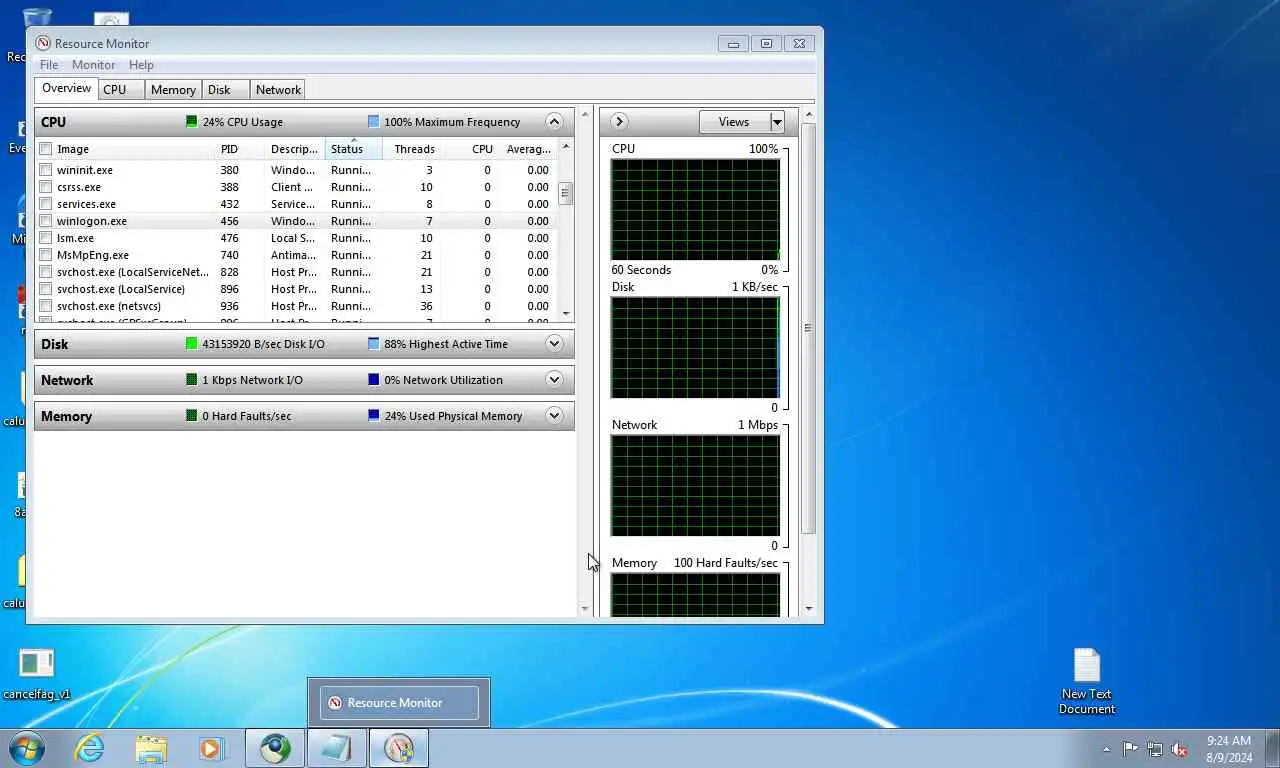Viewport: 1280px width, 768px height.
Task: Click the Resource Monitor thumbnail preview
Action: coord(399,703)
